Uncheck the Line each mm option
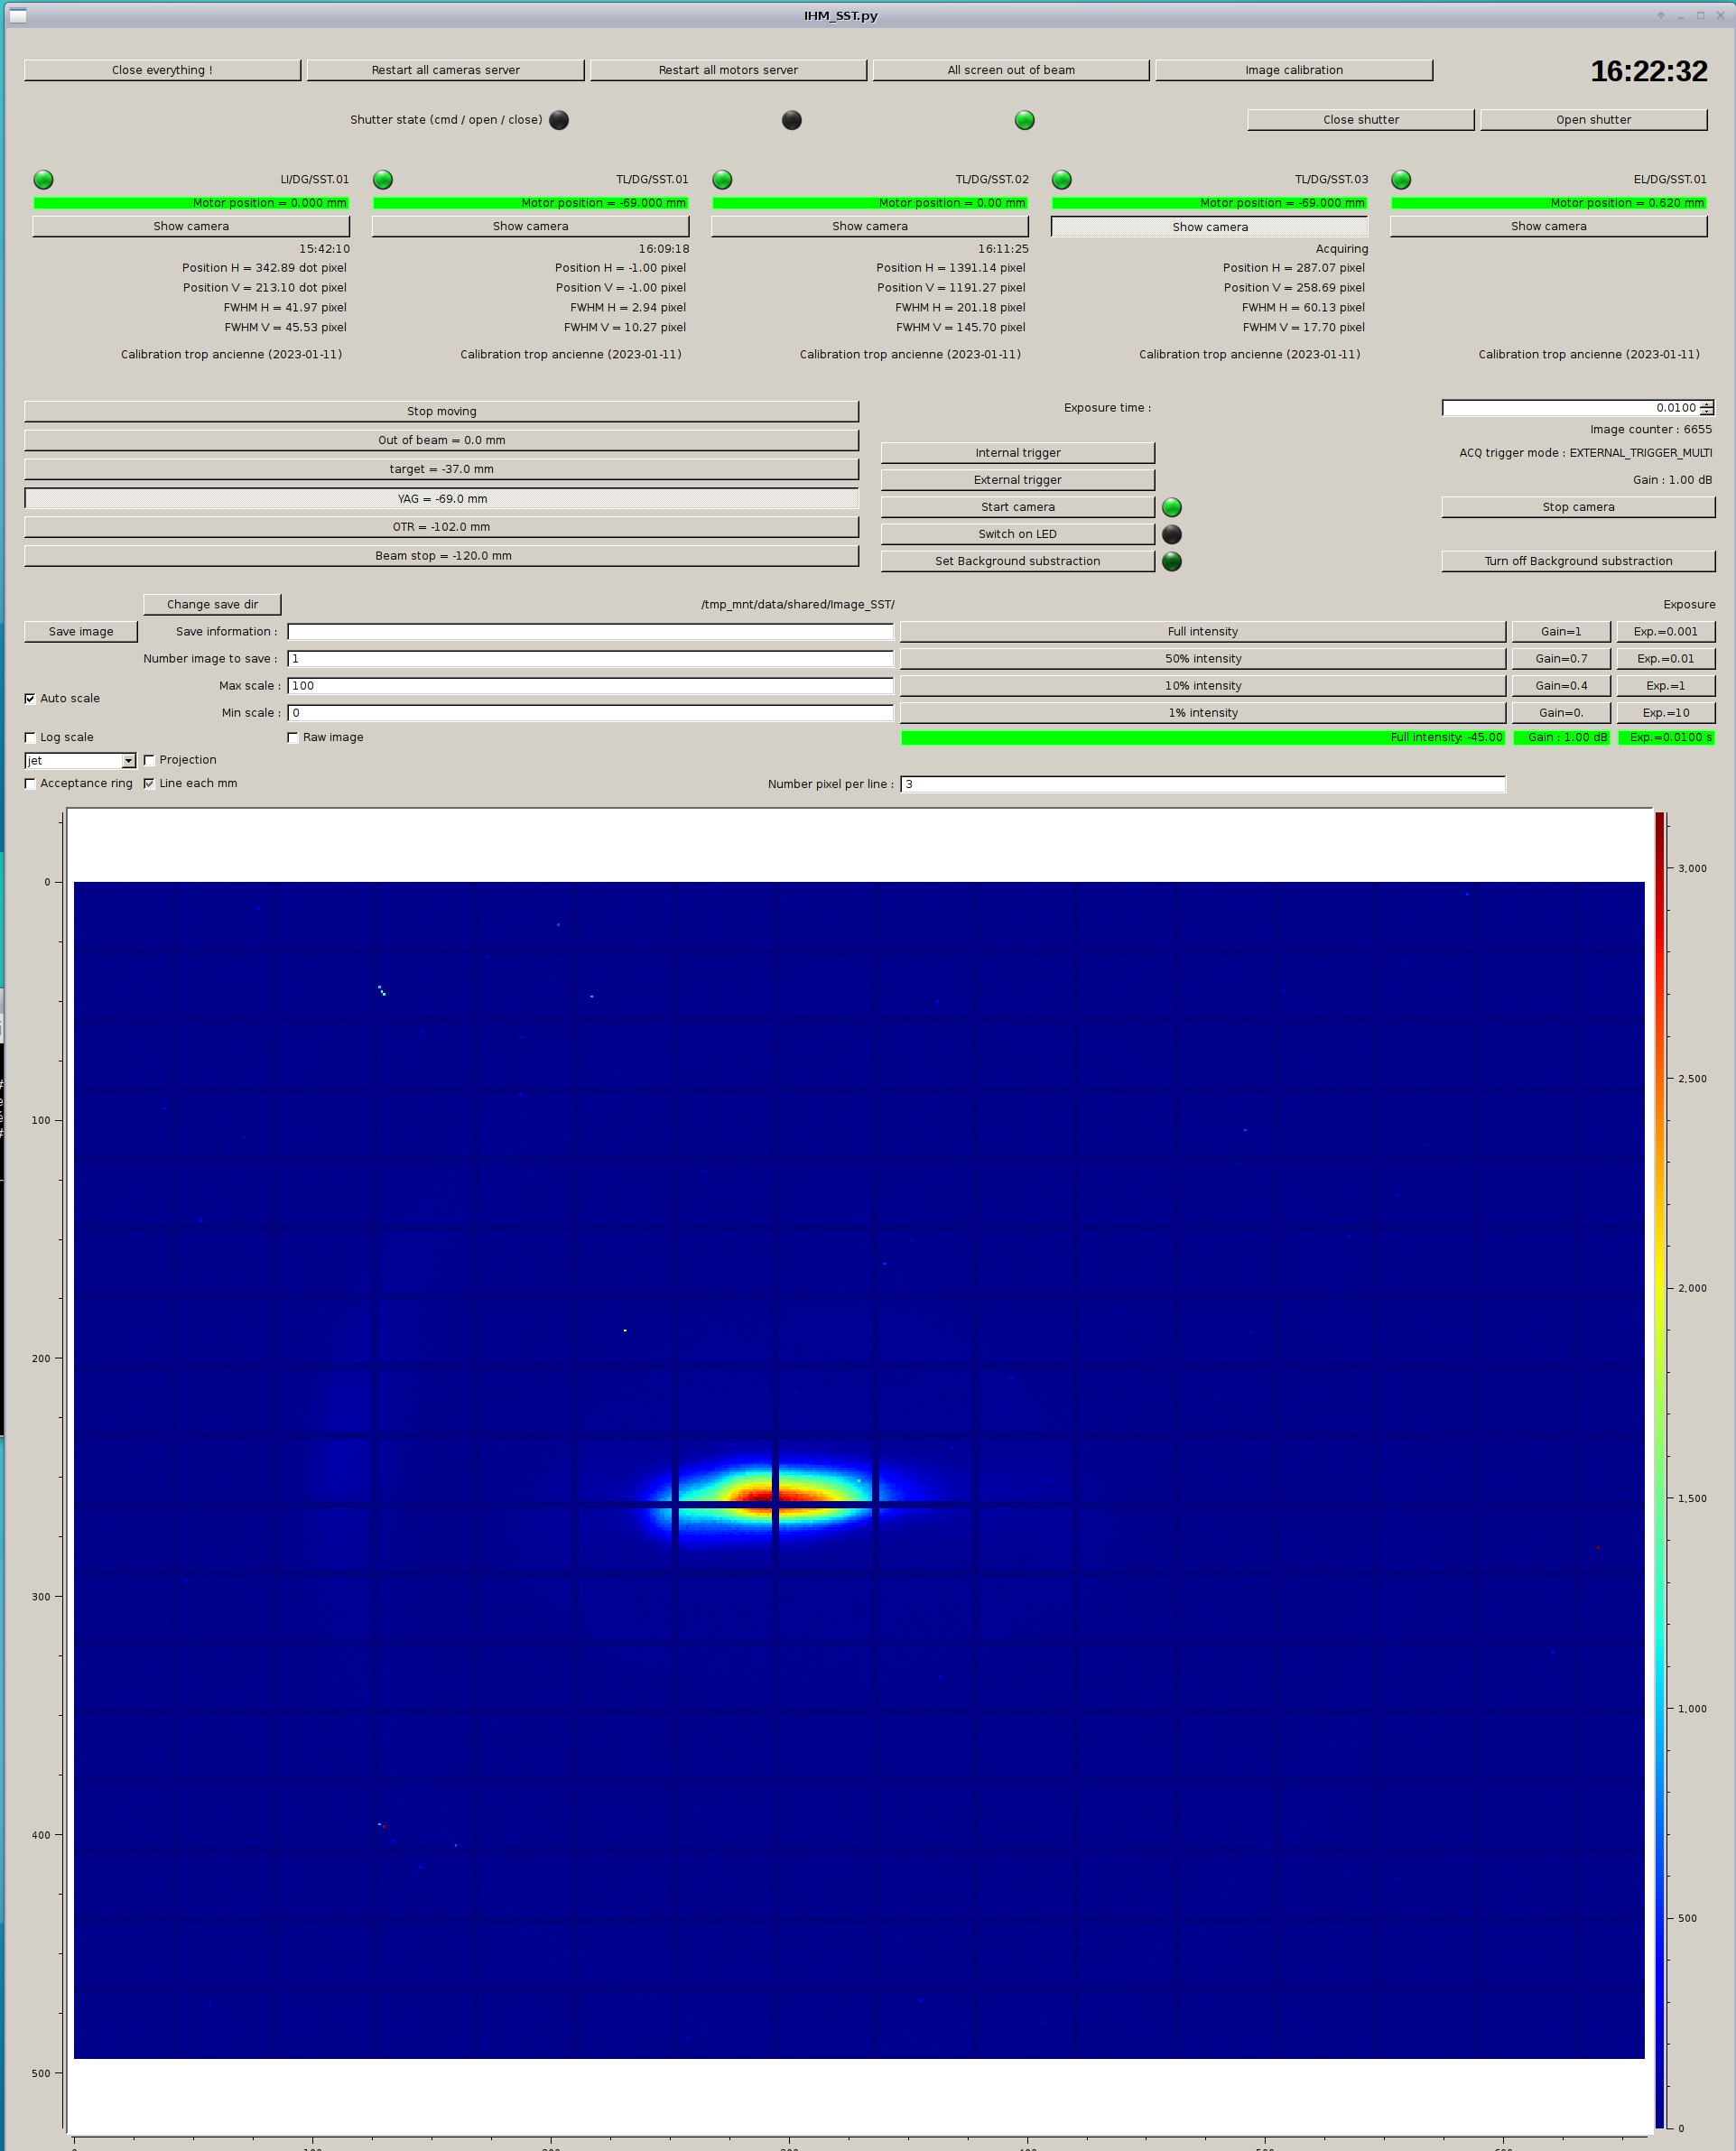 pos(149,783)
